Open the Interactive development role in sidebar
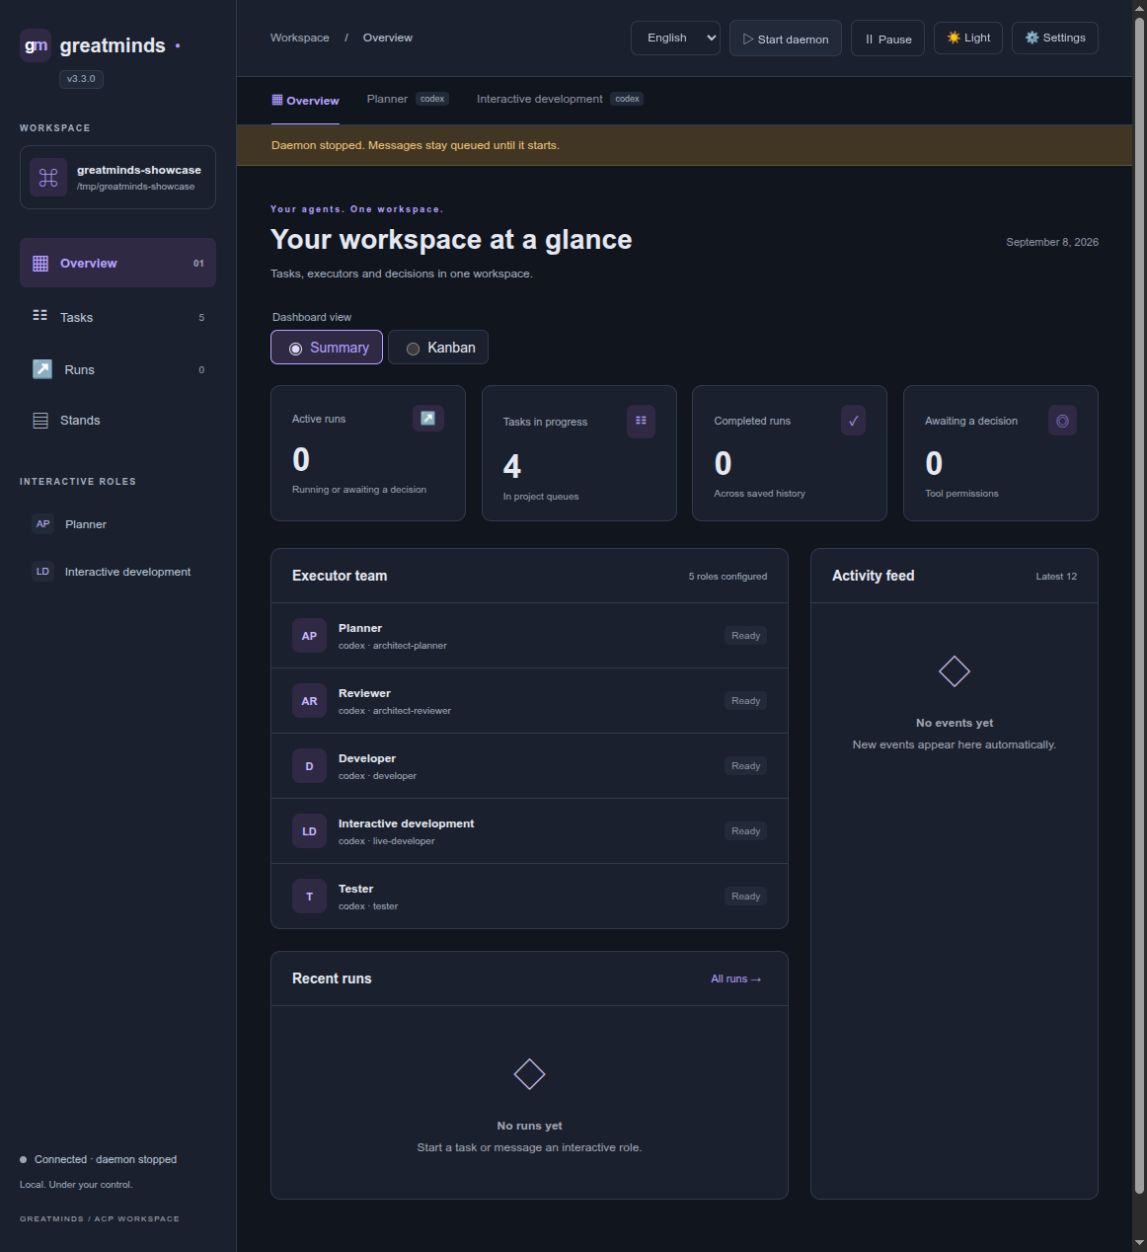1147x1252 pixels. (118, 572)
